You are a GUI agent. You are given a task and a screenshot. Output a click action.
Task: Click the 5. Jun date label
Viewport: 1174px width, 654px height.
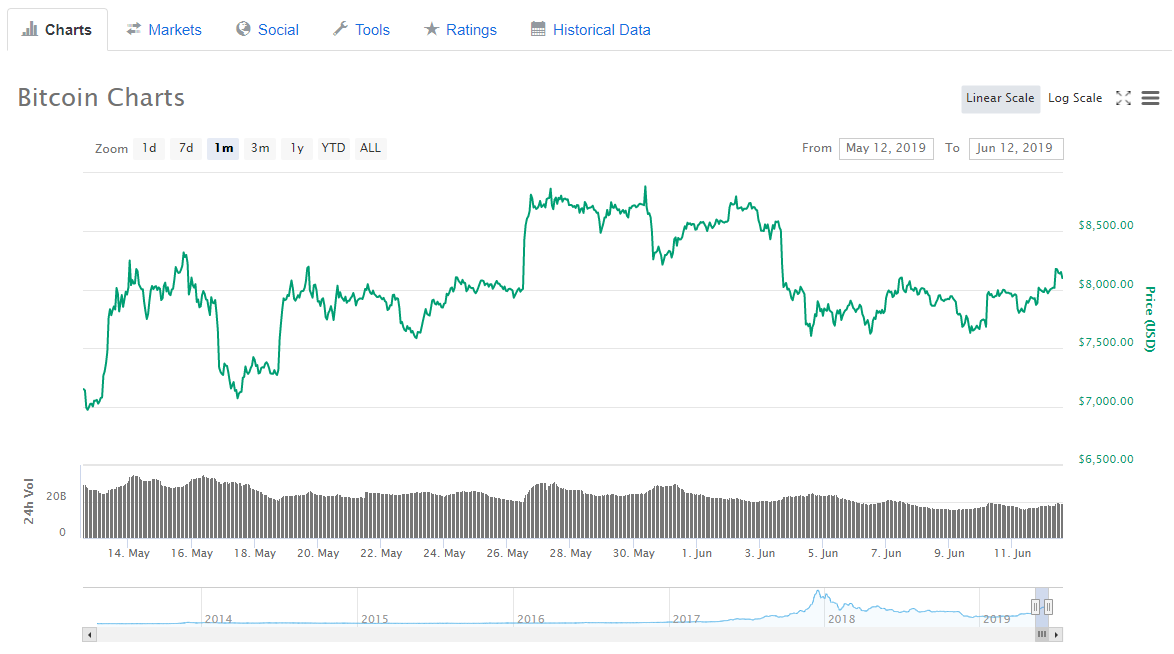[823, 554]
